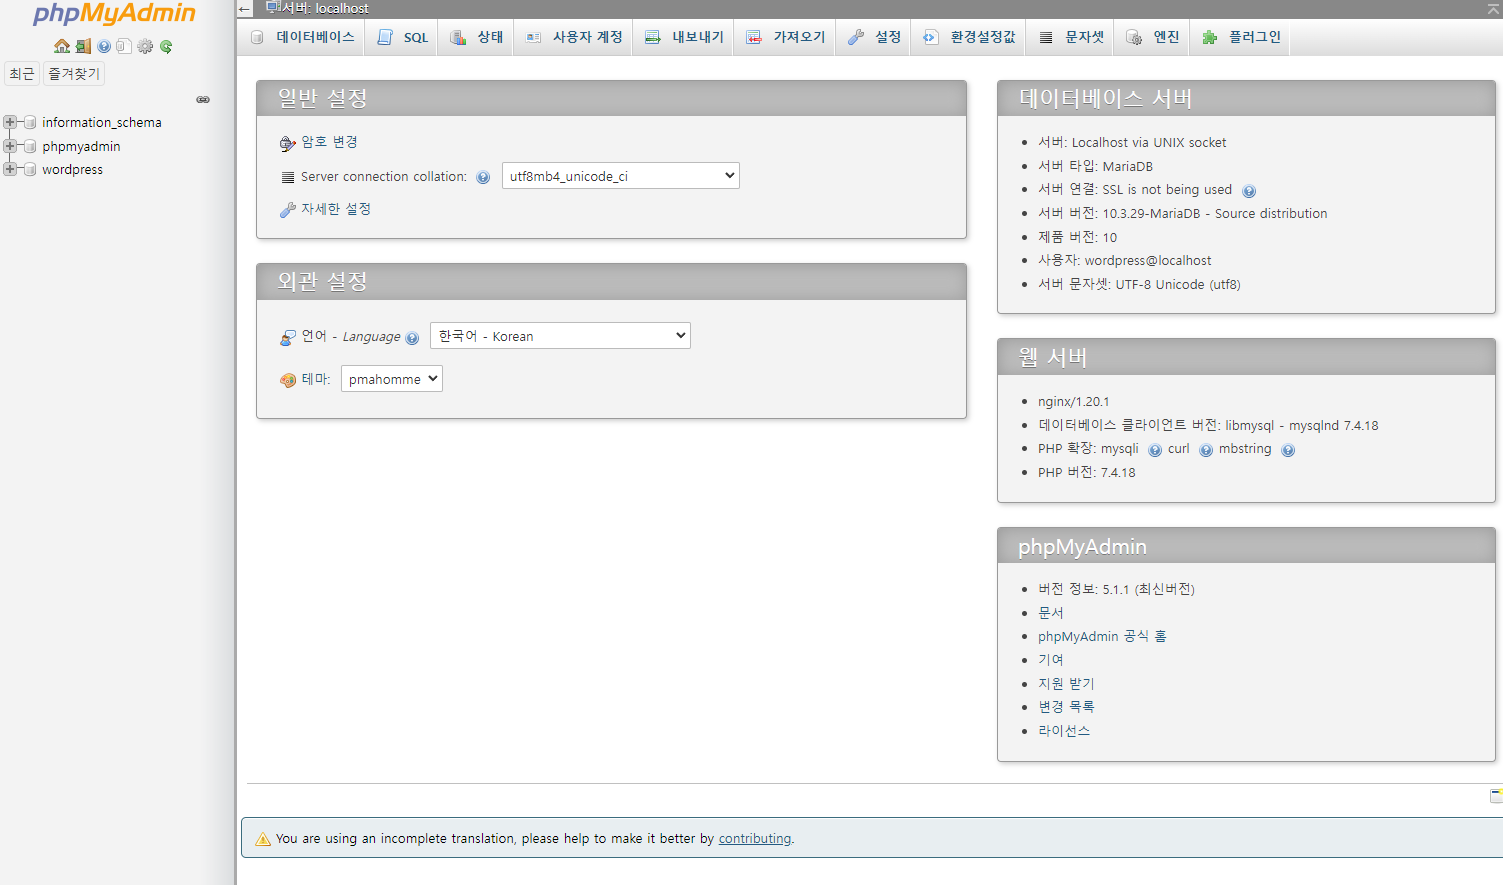The width and height of the screenshot is (1503, 885).
Task: Click the phpMyAdmin logo
Action: (x=115, y=14)
